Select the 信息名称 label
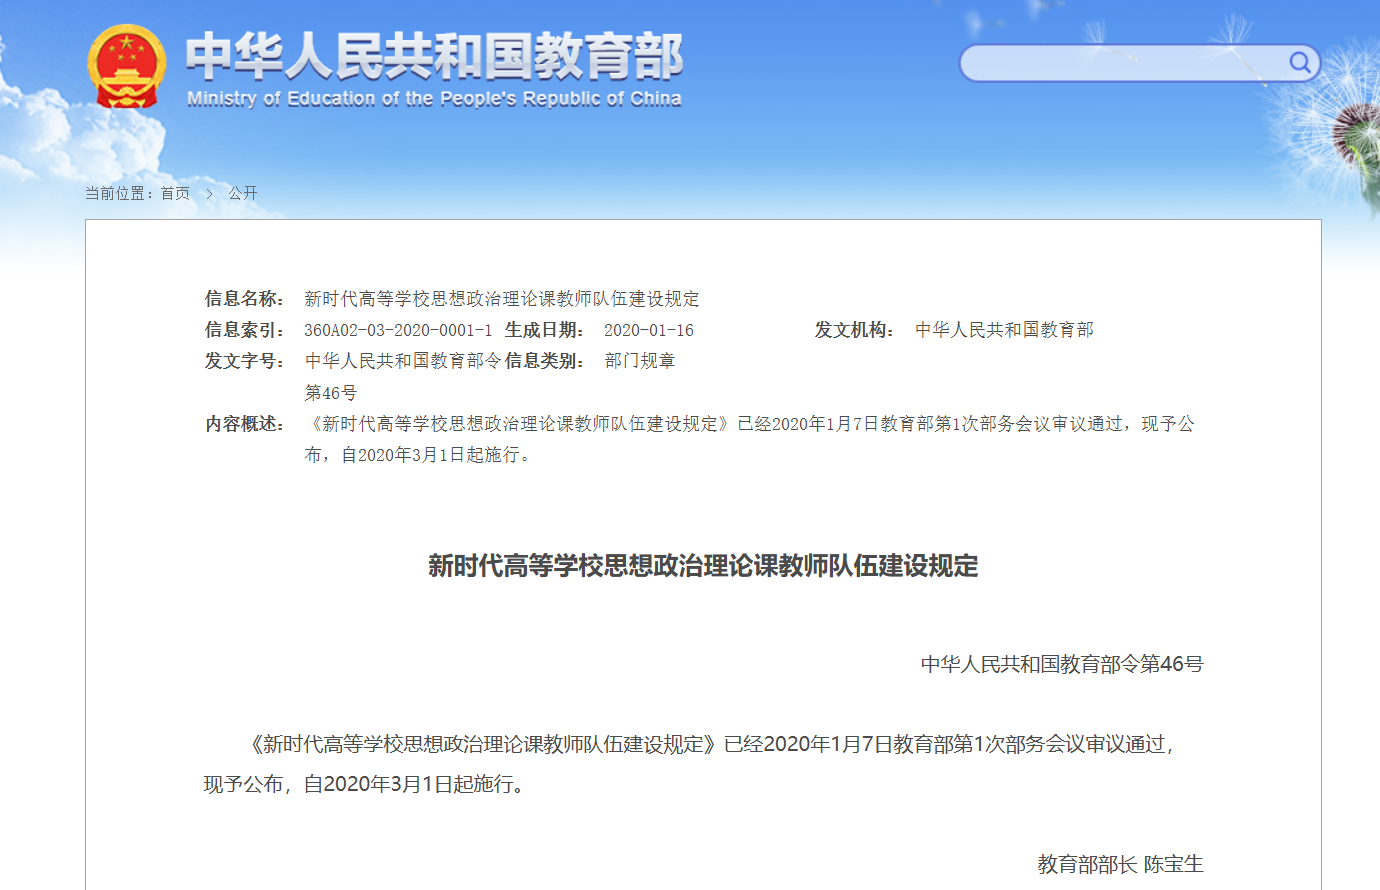Image resolution: width=1380 pixels, height=890 pixels. pos(245,299)
